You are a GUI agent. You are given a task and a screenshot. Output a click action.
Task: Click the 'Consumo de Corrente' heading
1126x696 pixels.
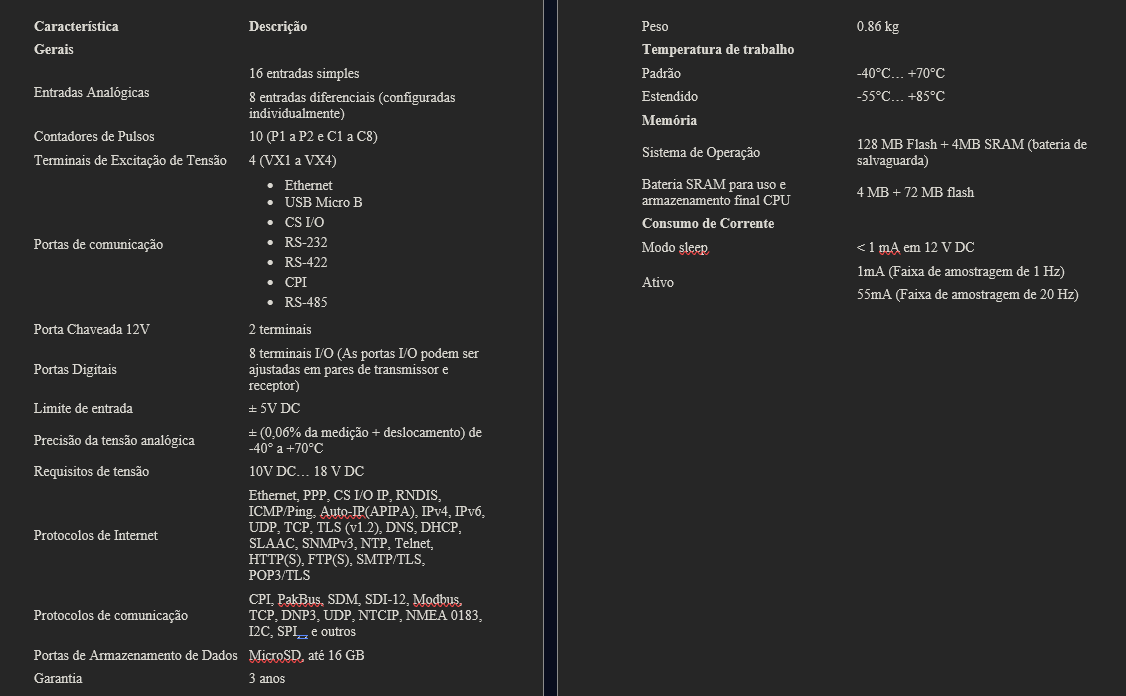click(x=707, y=223)
